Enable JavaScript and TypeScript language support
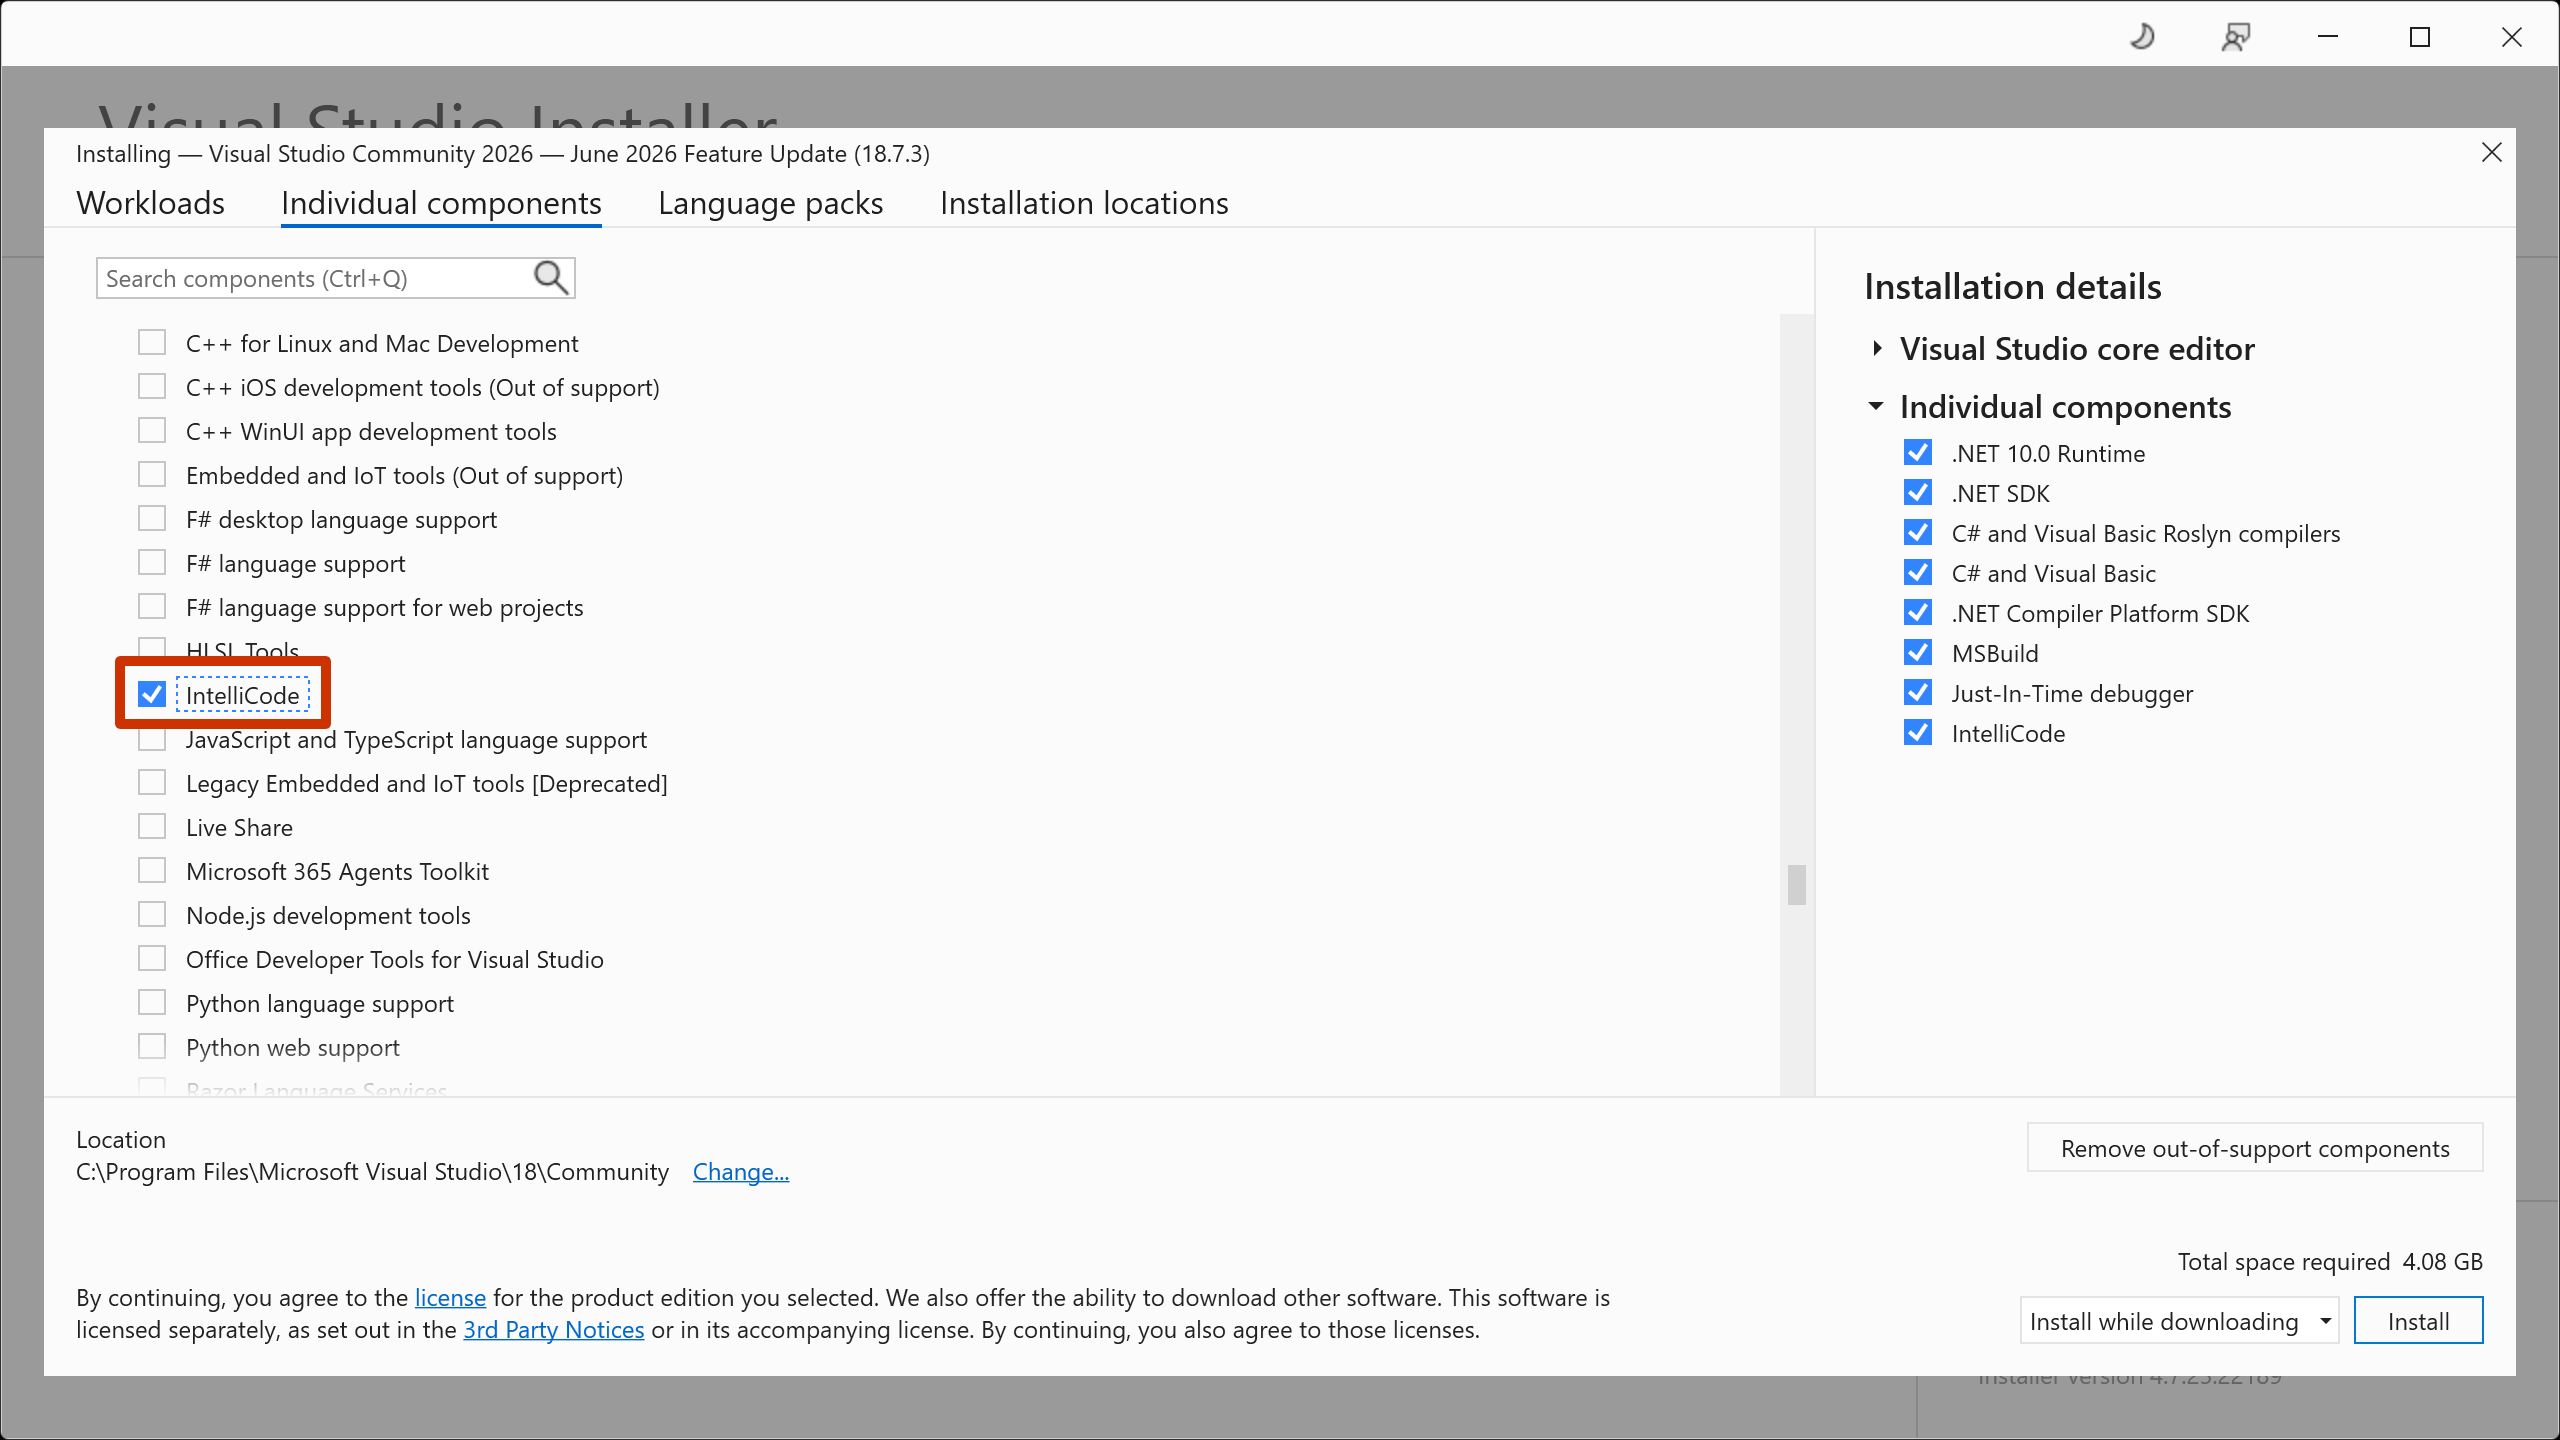 (152, 740)
